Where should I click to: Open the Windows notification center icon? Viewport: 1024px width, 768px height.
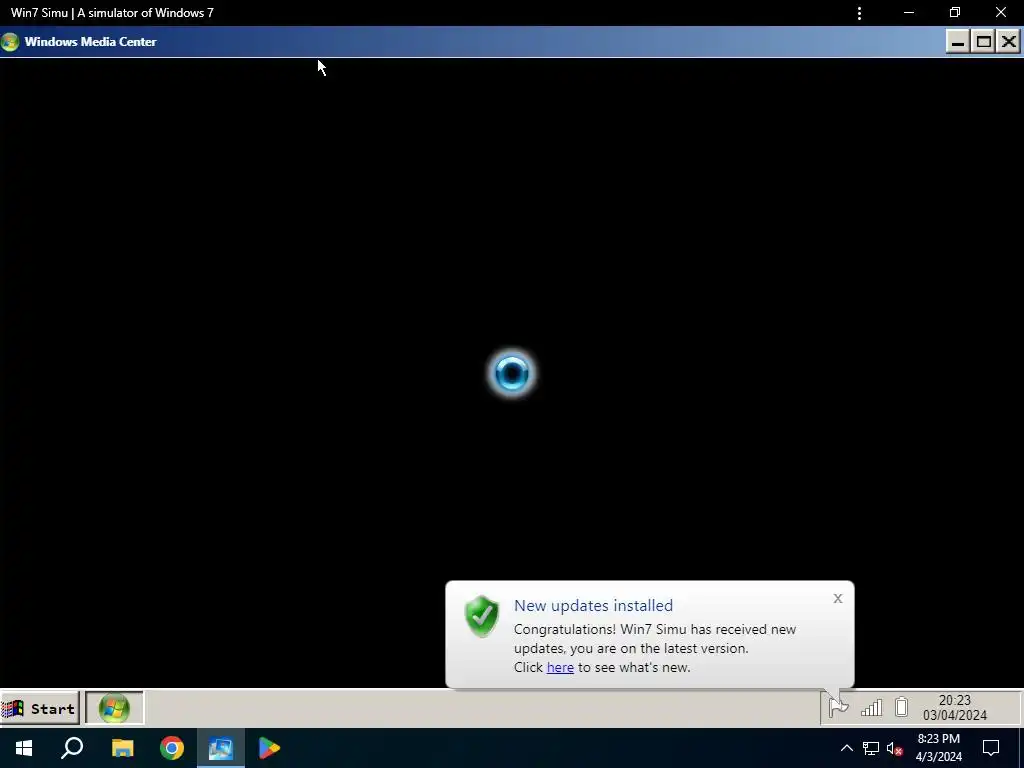tap(991, 748)
